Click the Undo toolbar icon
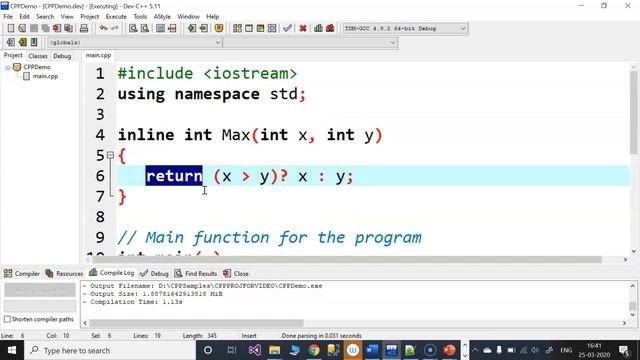 click(103, 28)
